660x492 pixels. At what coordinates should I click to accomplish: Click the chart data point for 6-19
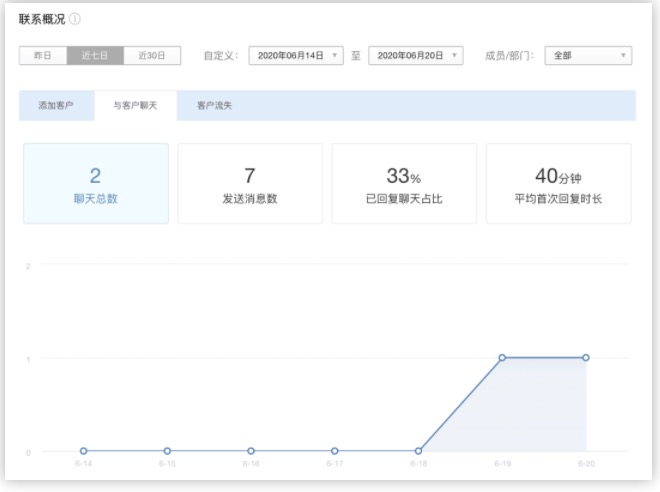pos(502,357)
